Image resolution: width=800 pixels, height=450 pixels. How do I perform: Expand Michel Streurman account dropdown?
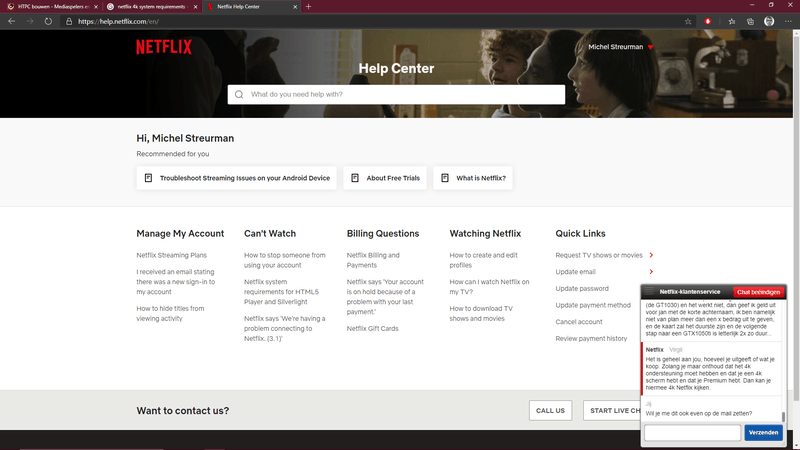tap(621, 47)
